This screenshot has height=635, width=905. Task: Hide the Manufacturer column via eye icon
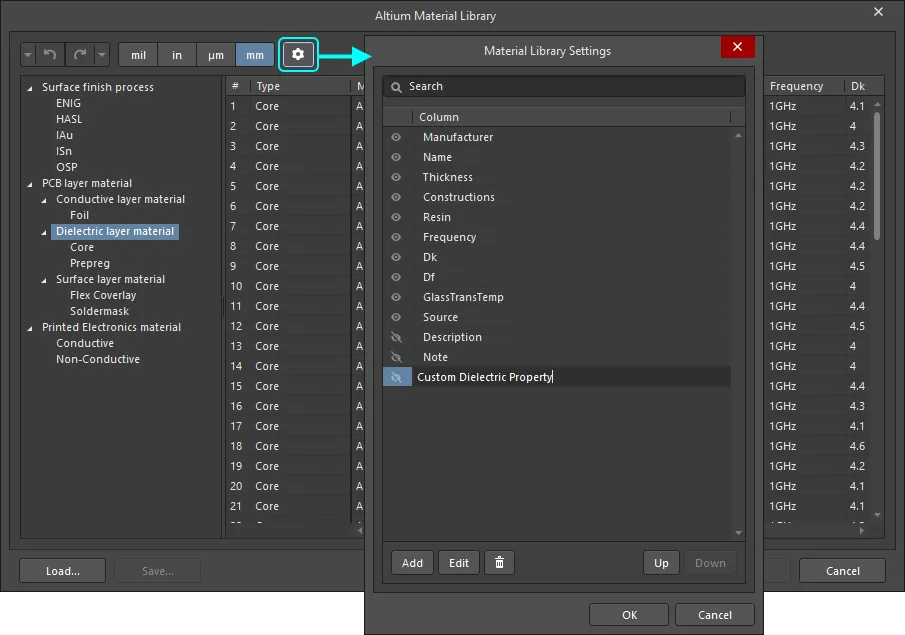397,137
